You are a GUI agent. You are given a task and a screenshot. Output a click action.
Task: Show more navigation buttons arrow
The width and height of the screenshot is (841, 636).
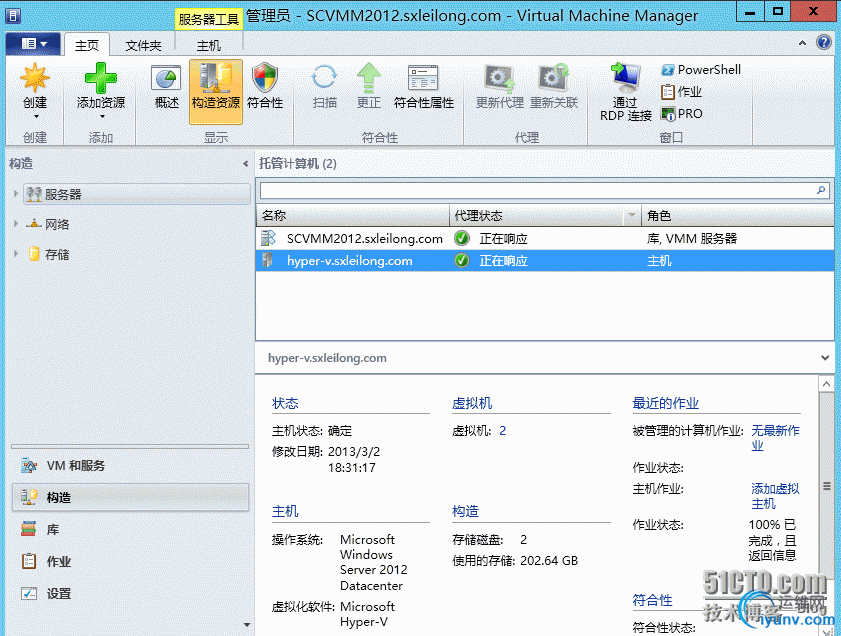[x=247, y=625]
